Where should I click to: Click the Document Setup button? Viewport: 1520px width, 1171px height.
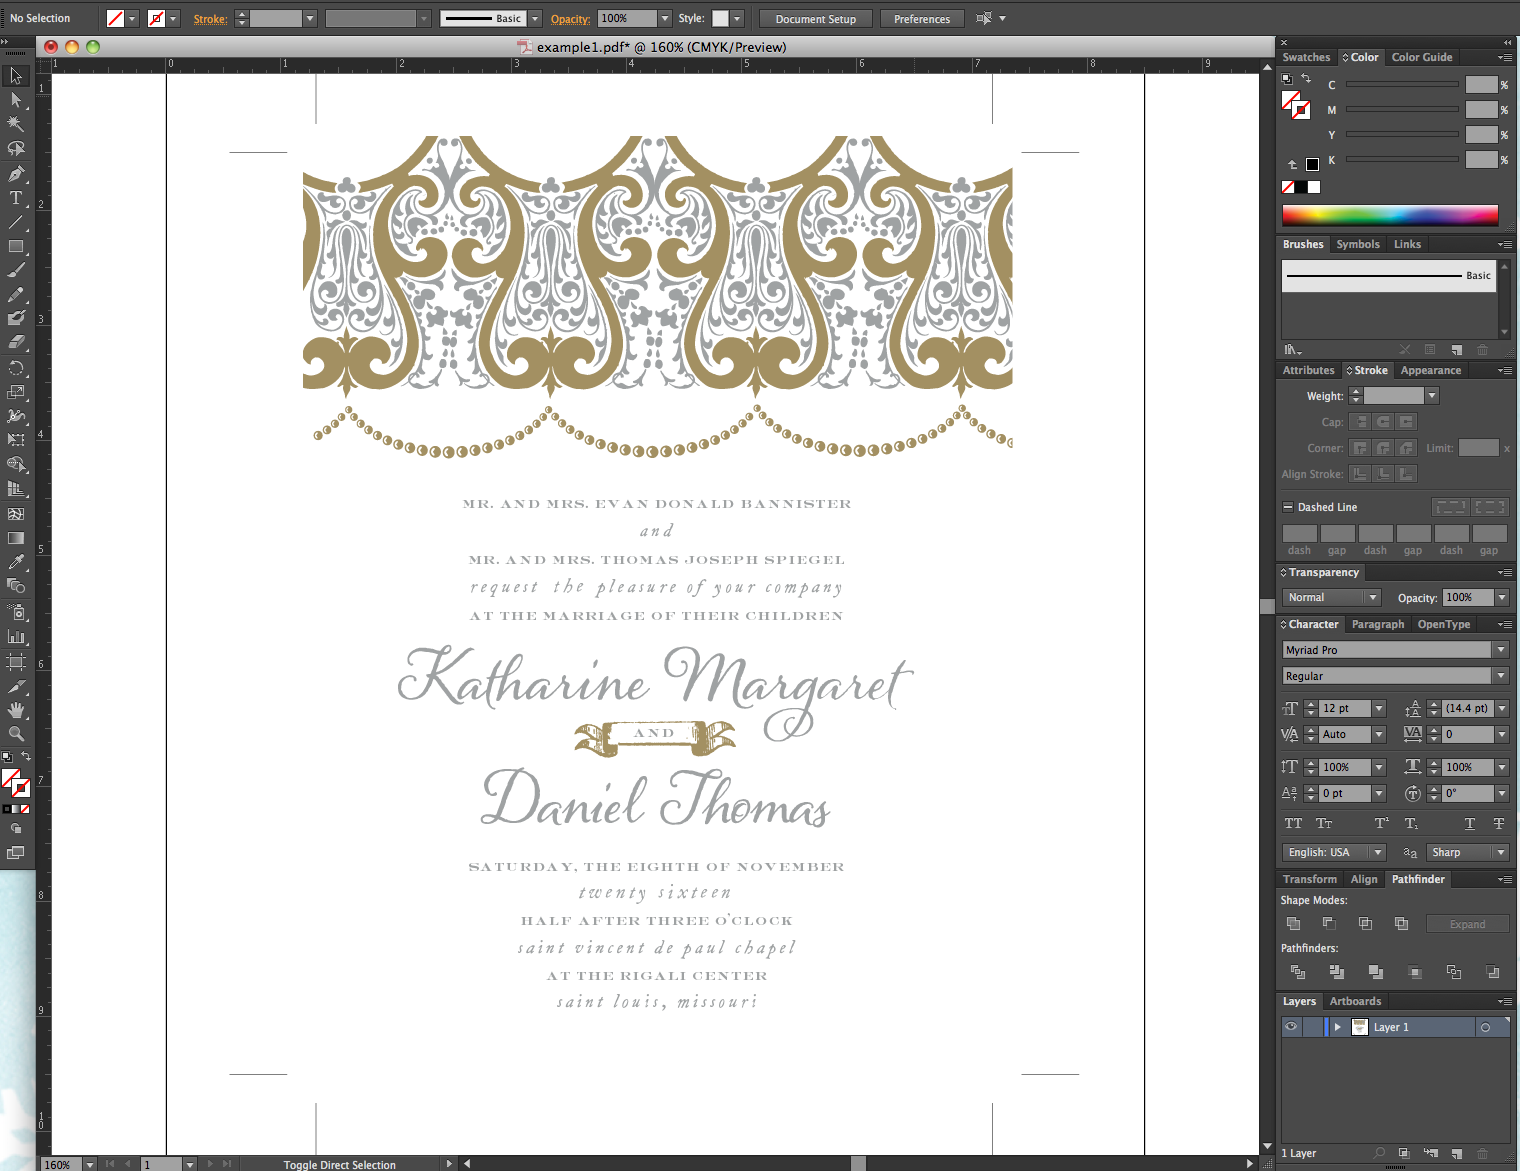click(815, 19)
